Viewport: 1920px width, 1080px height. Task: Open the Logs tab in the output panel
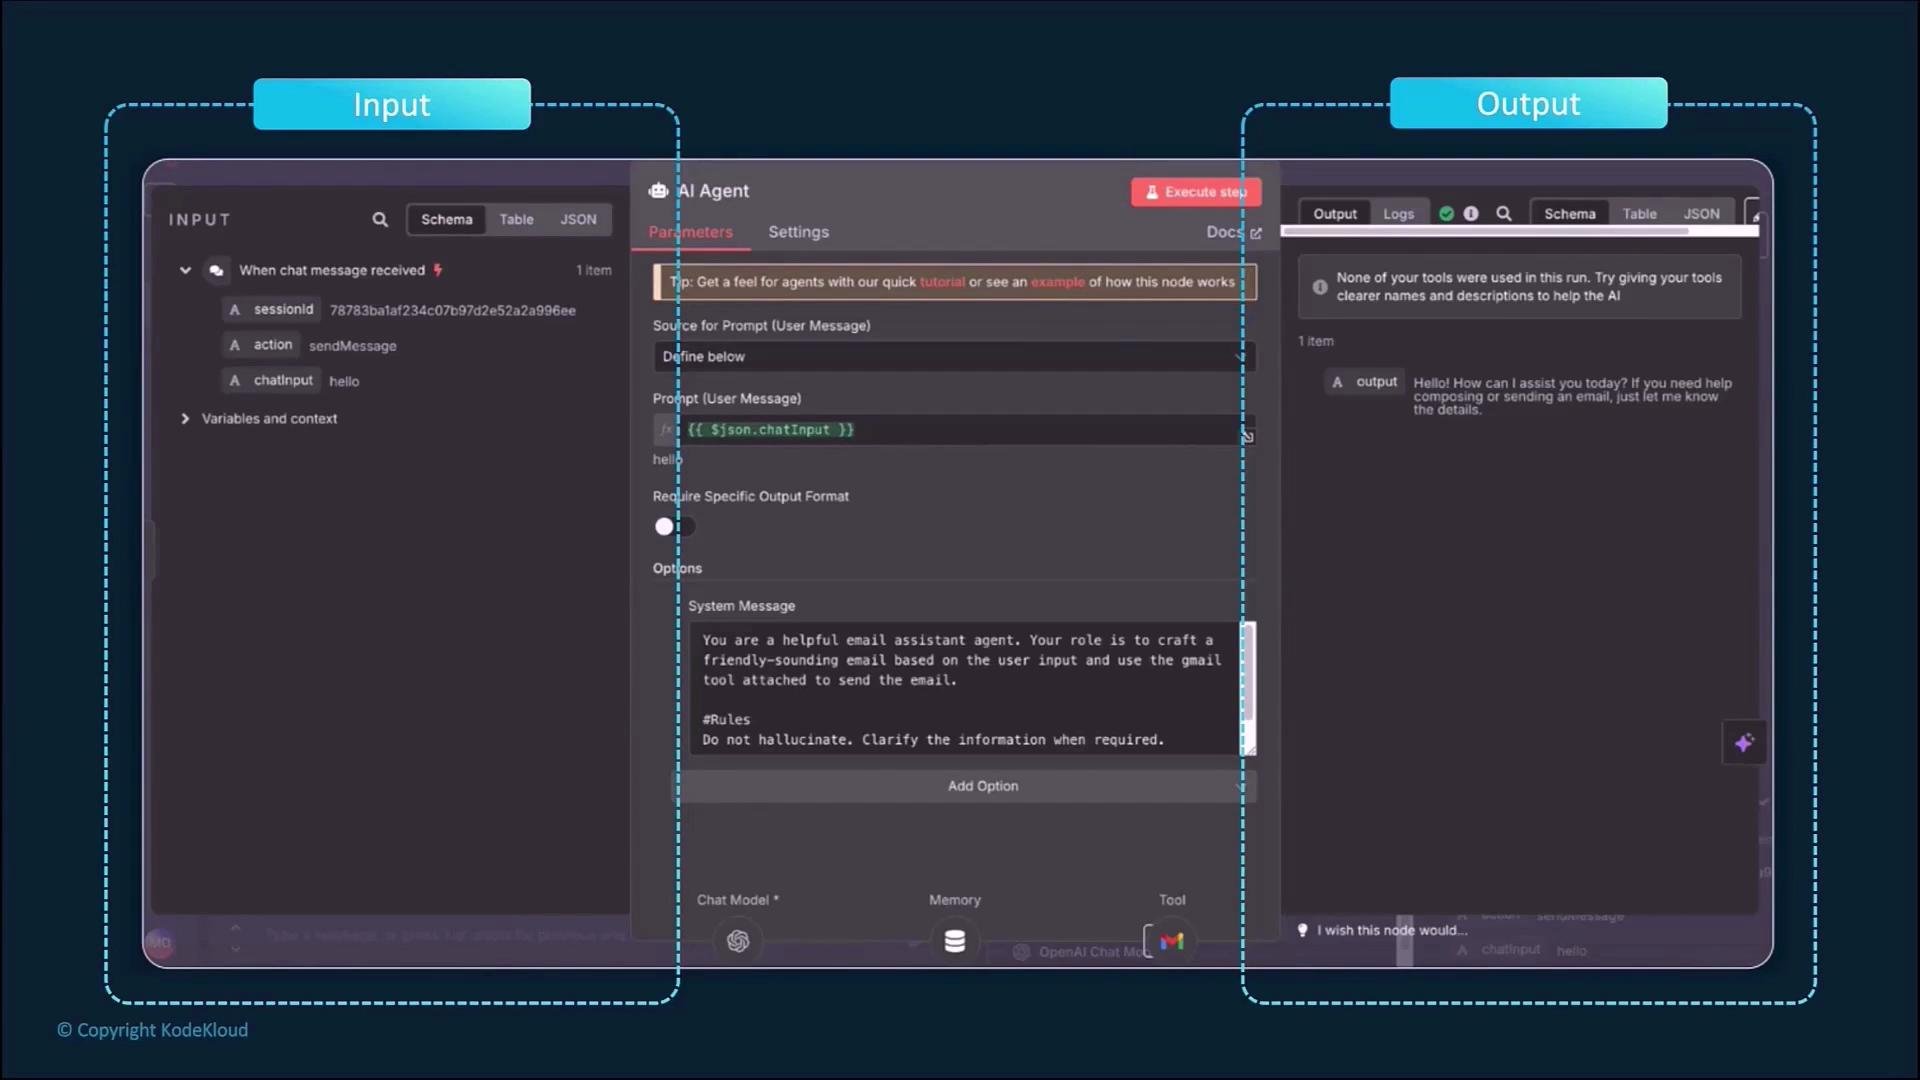click(1398, 213)
